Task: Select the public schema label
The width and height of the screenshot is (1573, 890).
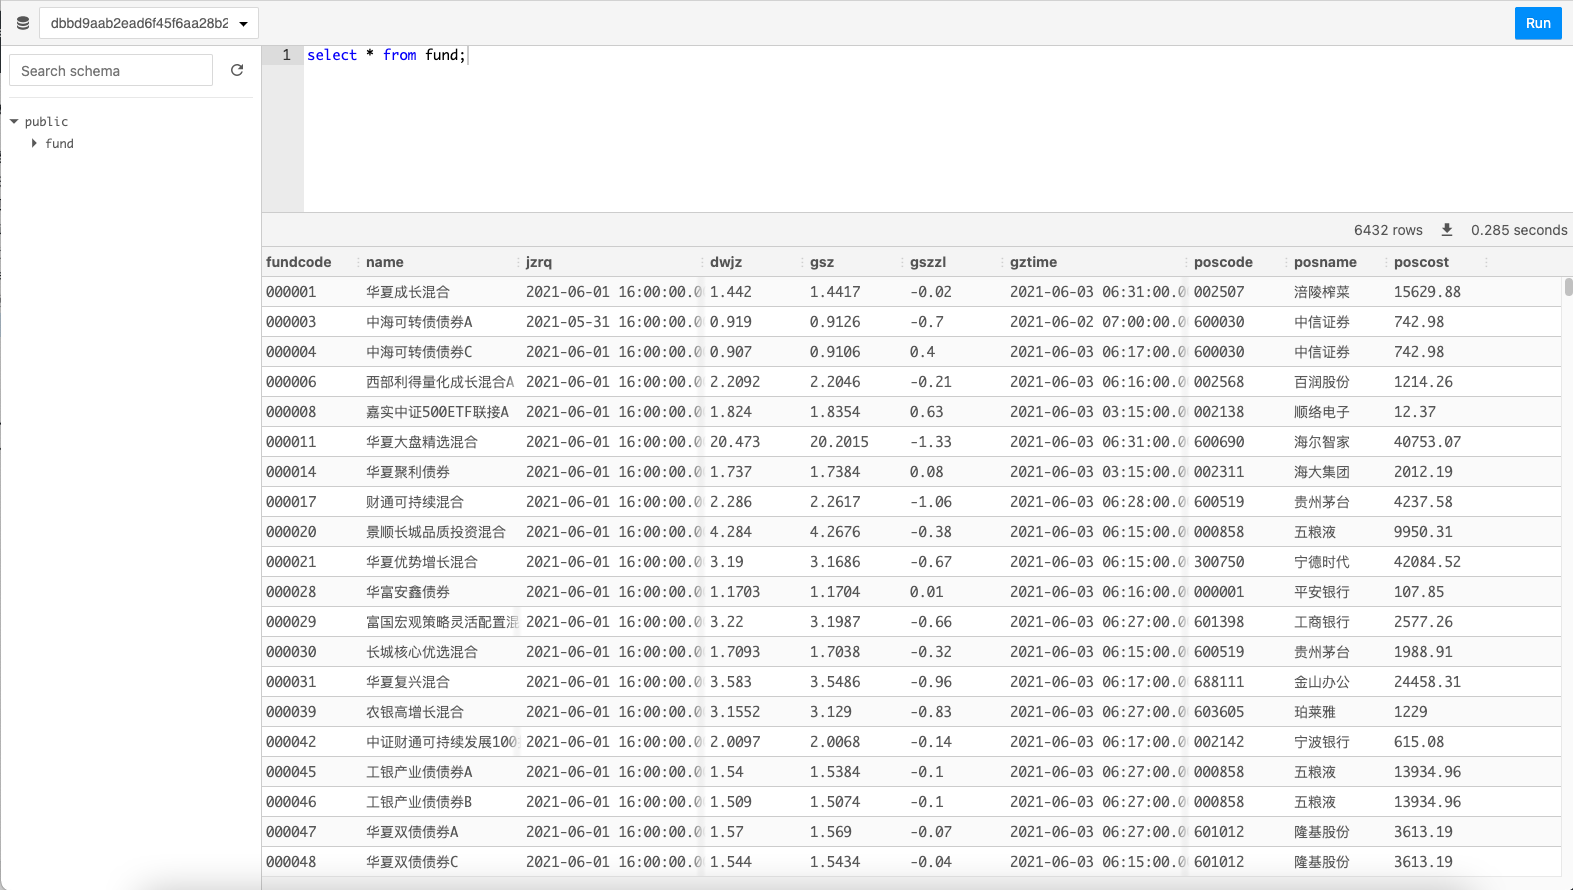Action: 46,121
